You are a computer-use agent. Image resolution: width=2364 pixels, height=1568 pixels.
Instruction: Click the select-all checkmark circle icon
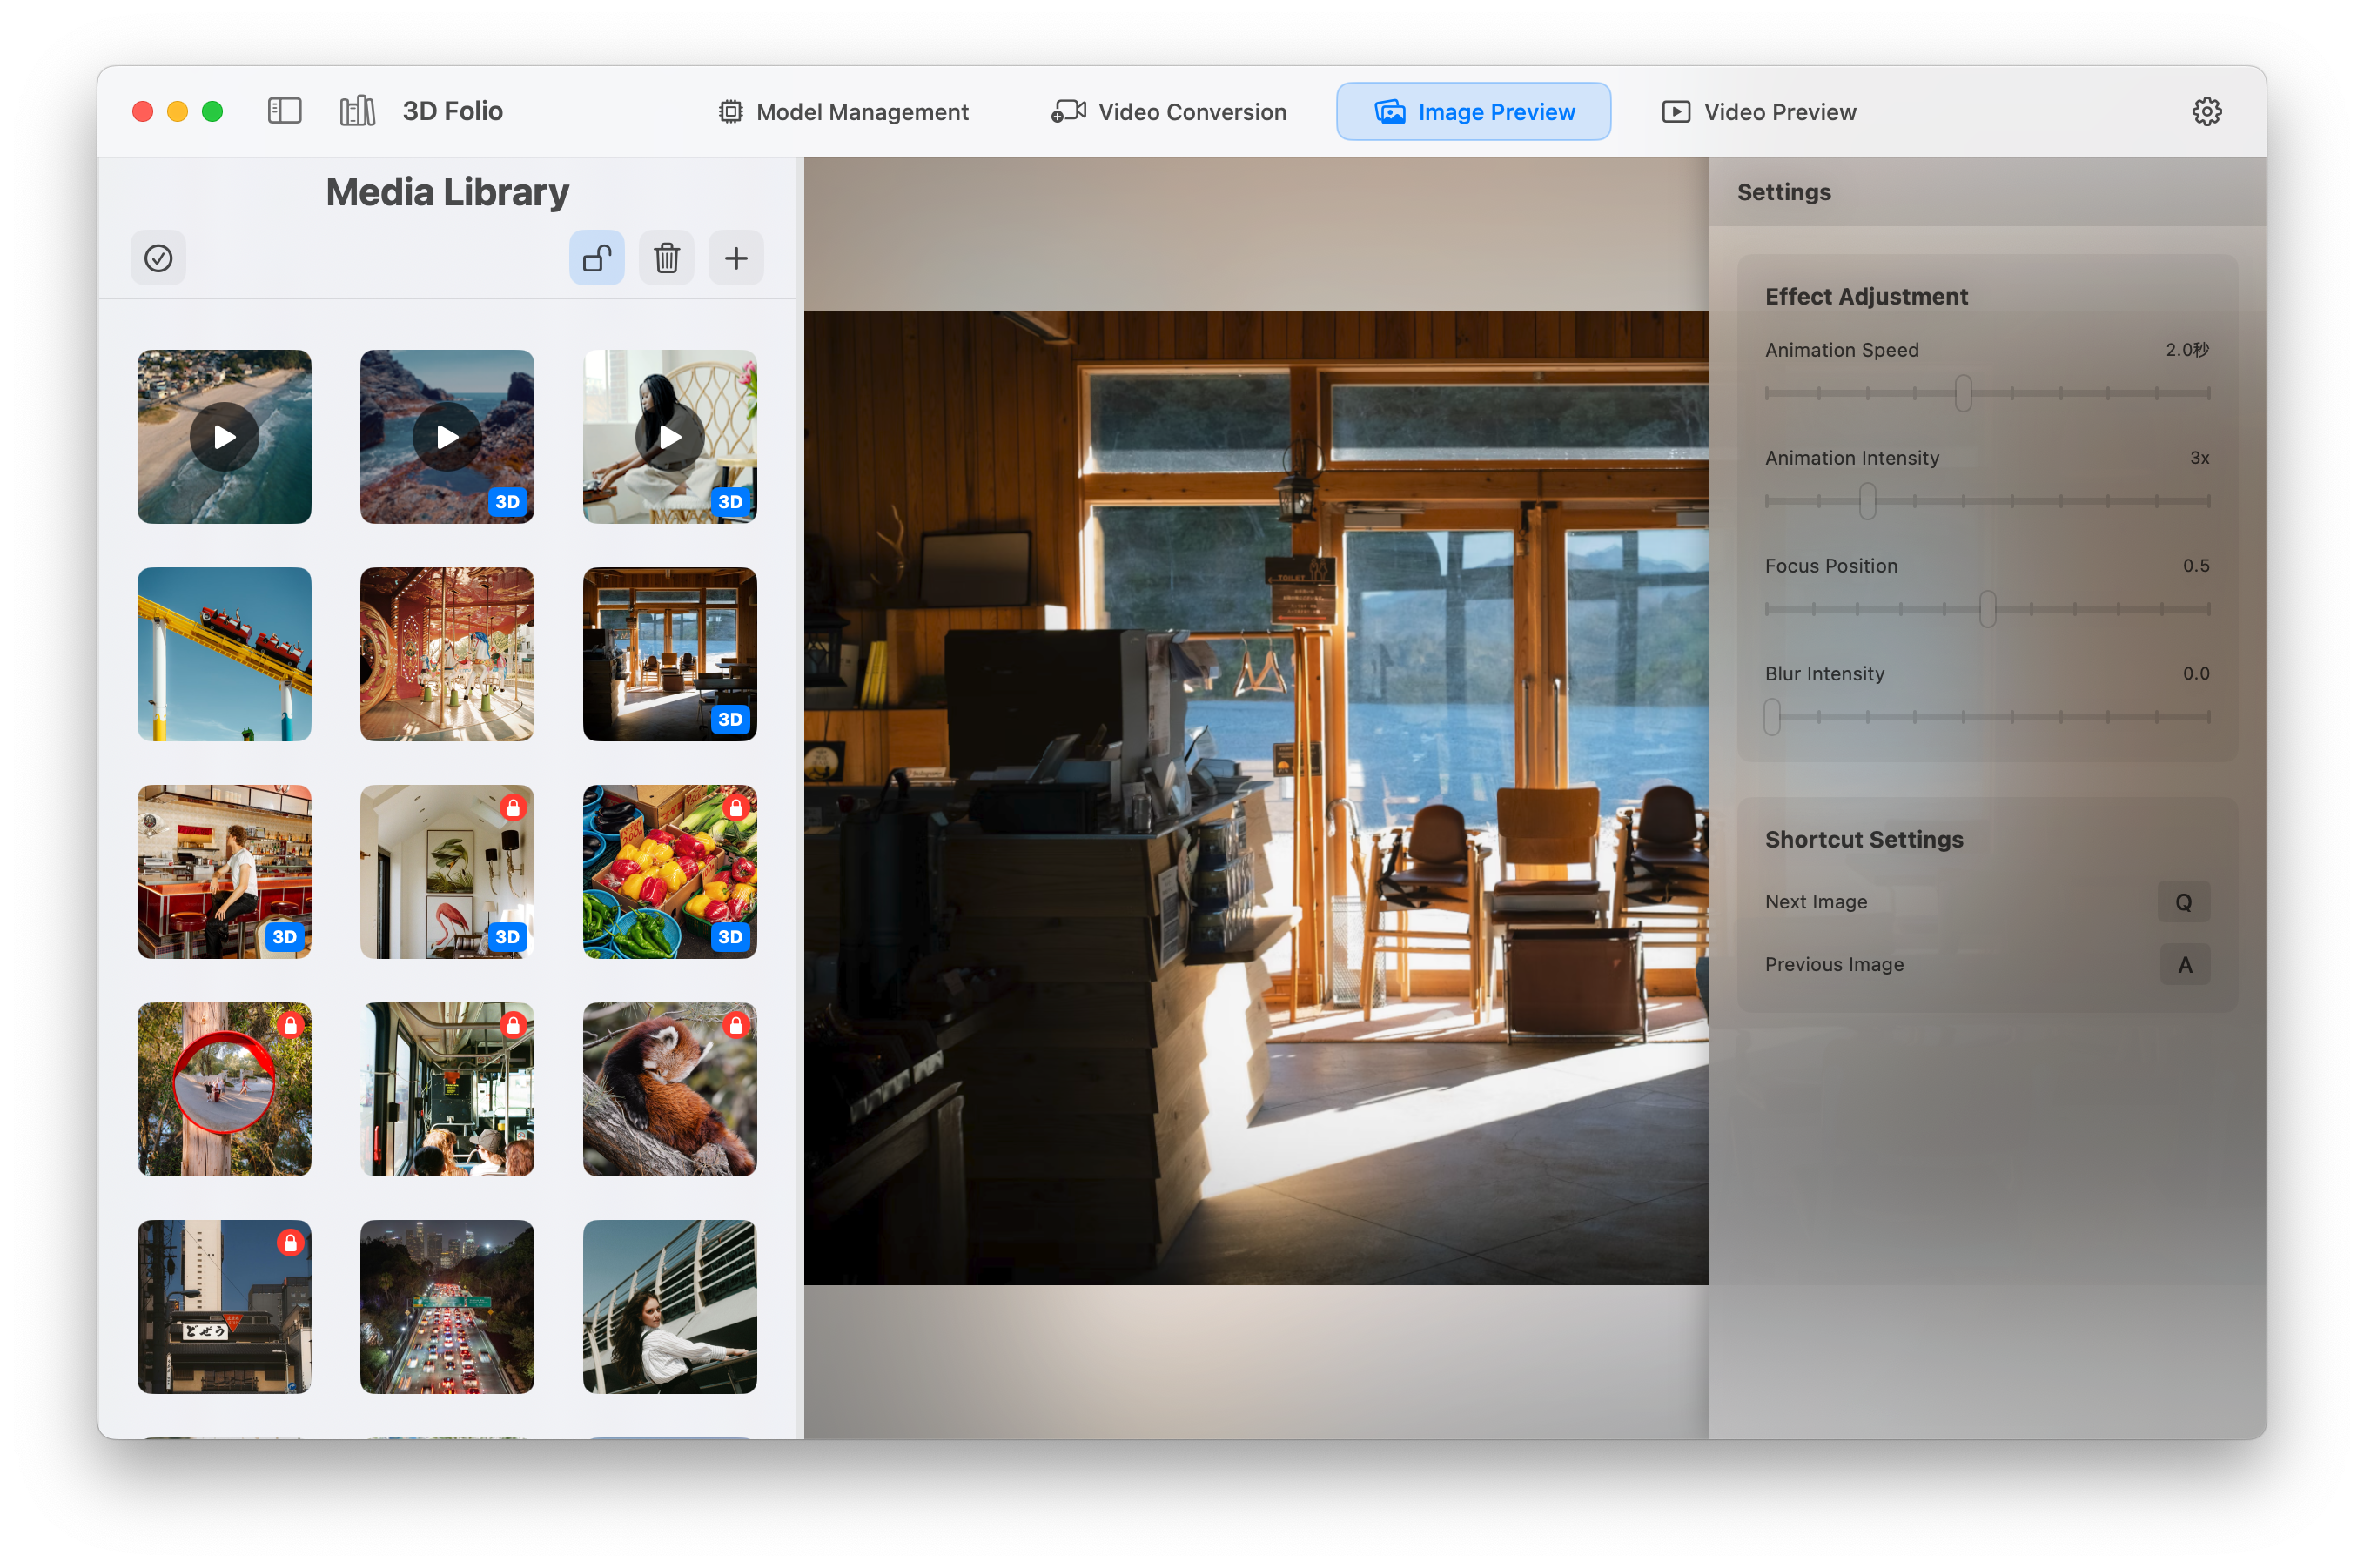click(158, 258)
